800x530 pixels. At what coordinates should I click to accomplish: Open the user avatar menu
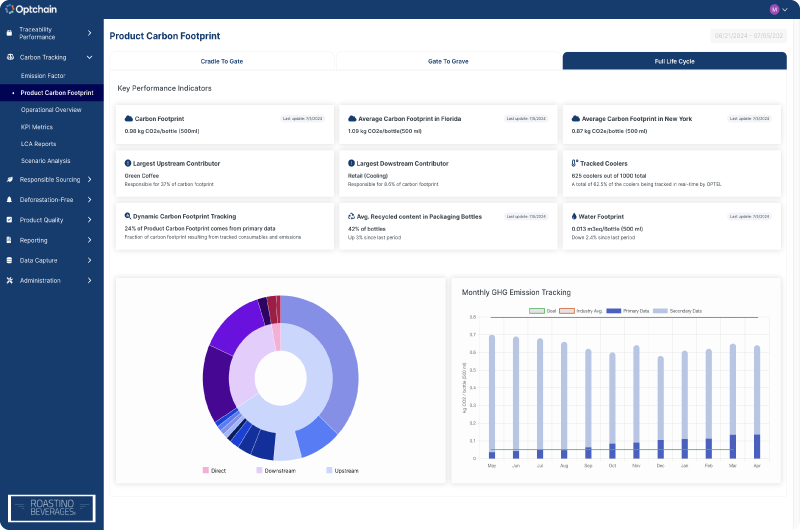tap(774, 9)
